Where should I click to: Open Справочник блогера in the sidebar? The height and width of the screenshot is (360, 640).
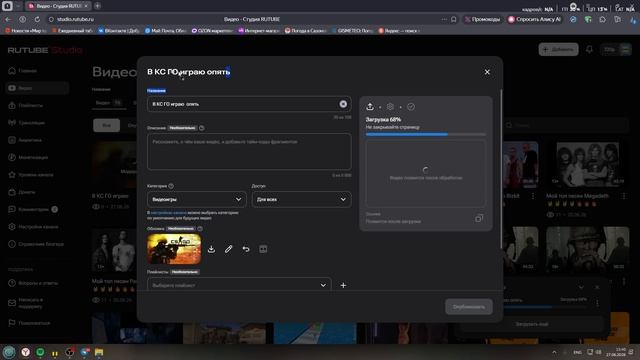(36, 244)
